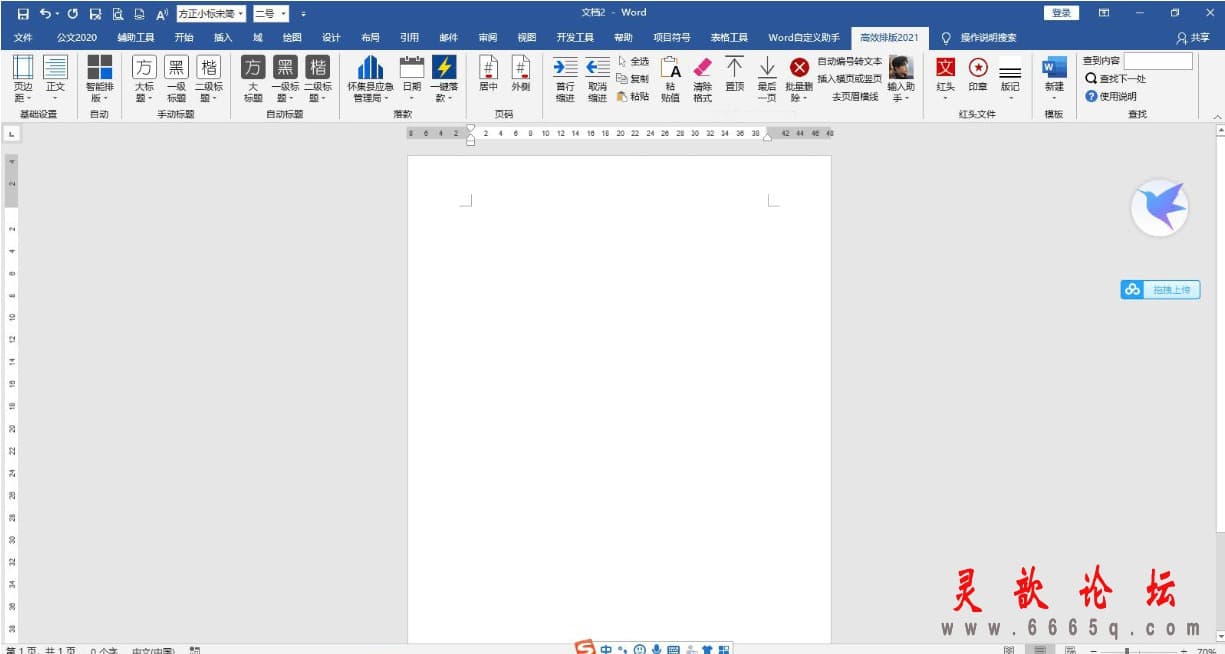Click the horizontal ruler's right margin area

800,133
